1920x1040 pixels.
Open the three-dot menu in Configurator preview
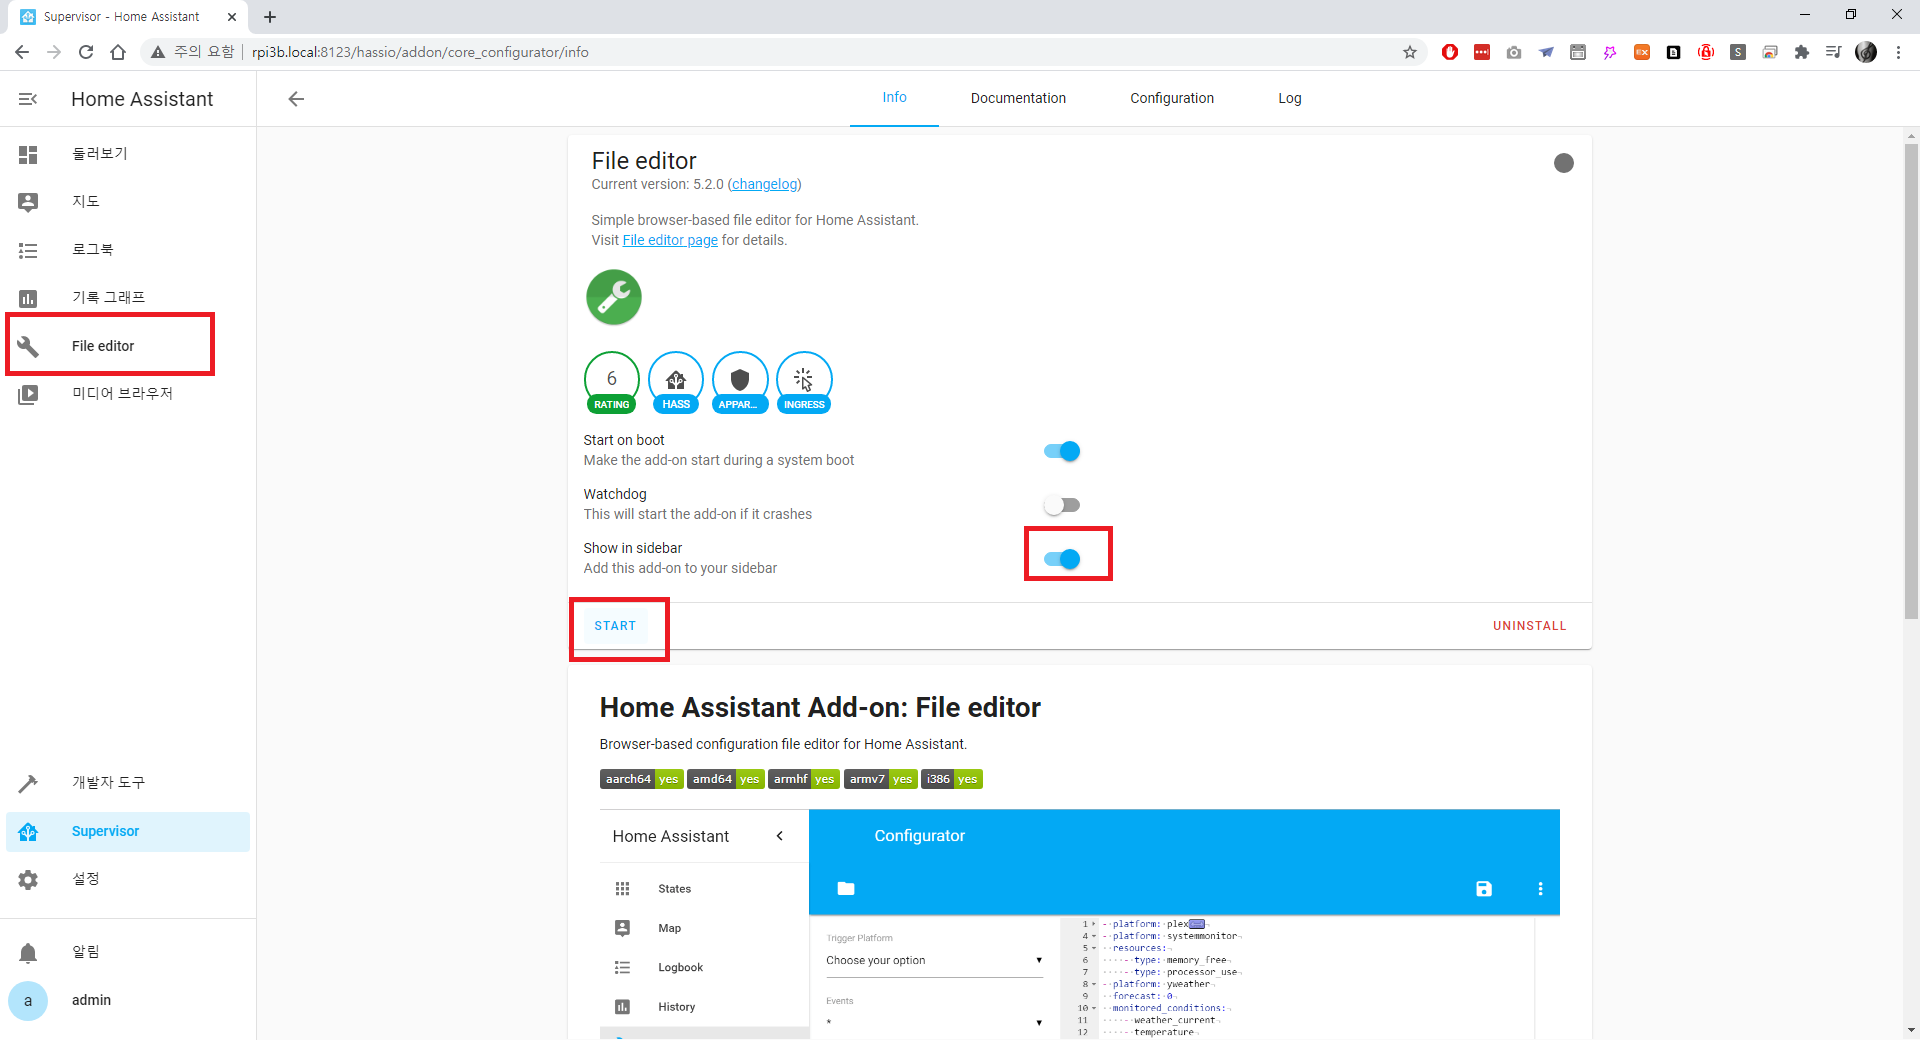pyautogui.click(x=1540, y=888)
